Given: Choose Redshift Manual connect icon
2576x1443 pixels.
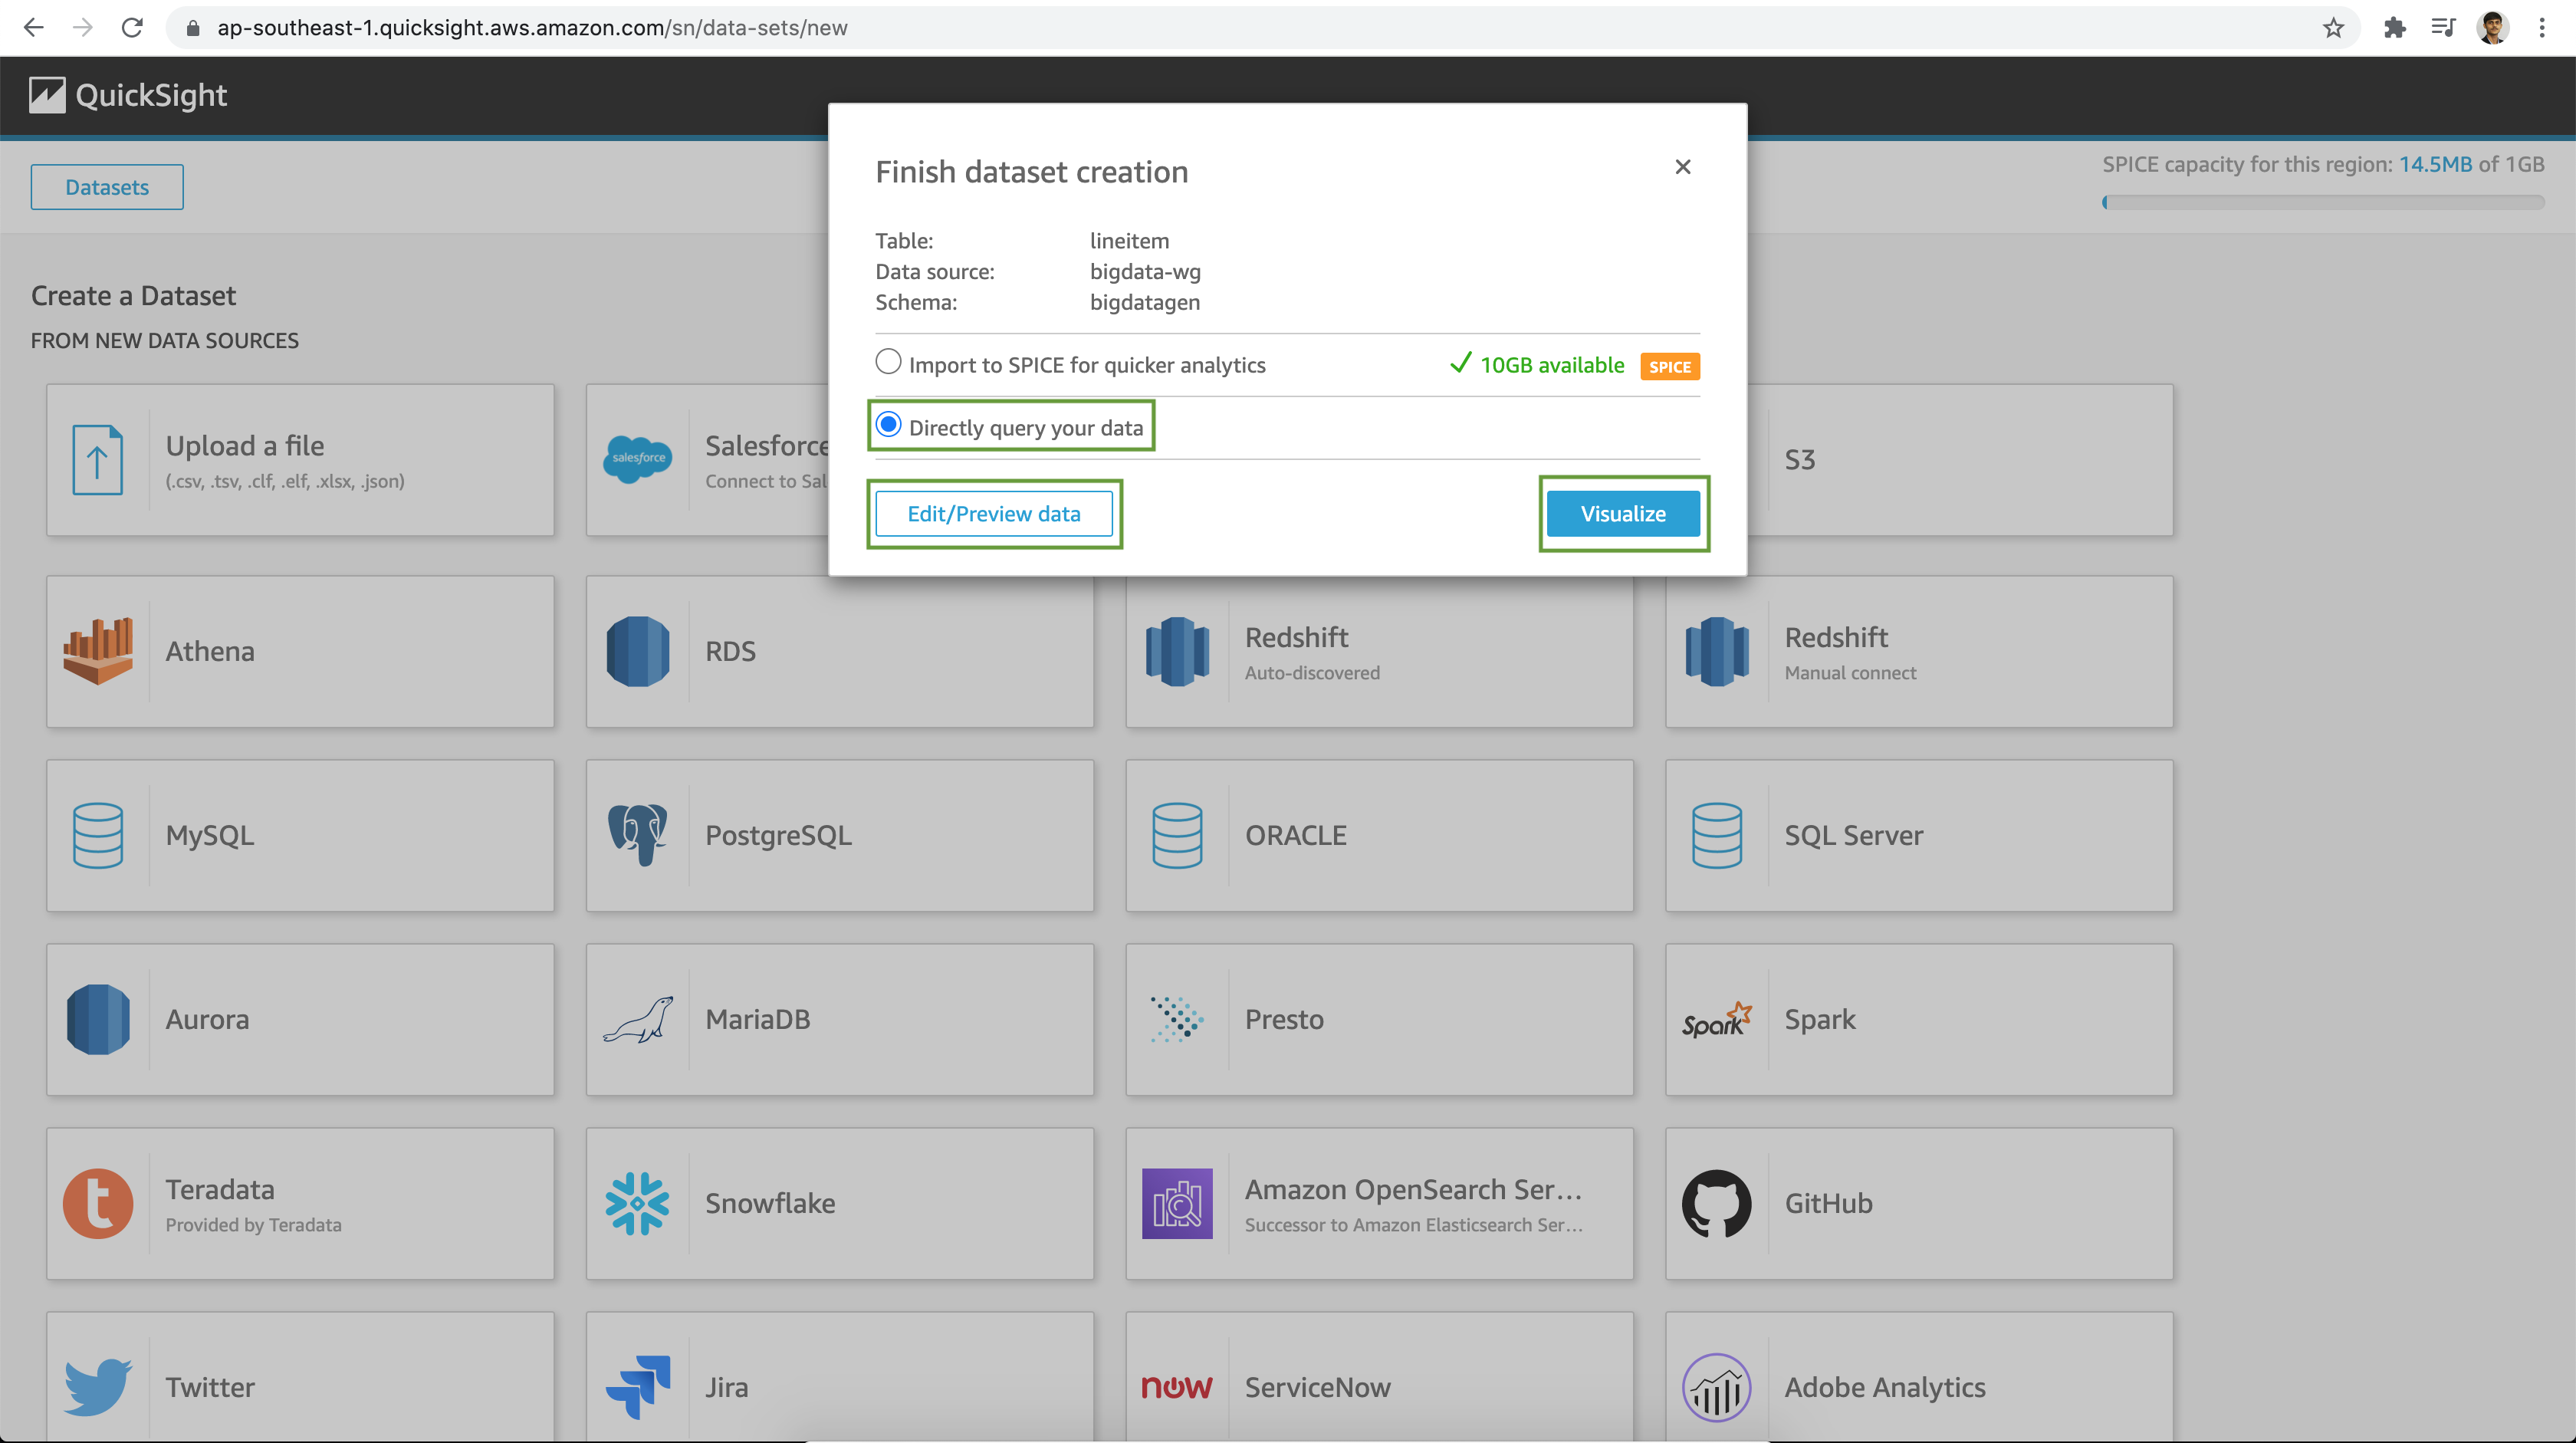Looking at the screenshot, I should click(x=1717, y=651).
